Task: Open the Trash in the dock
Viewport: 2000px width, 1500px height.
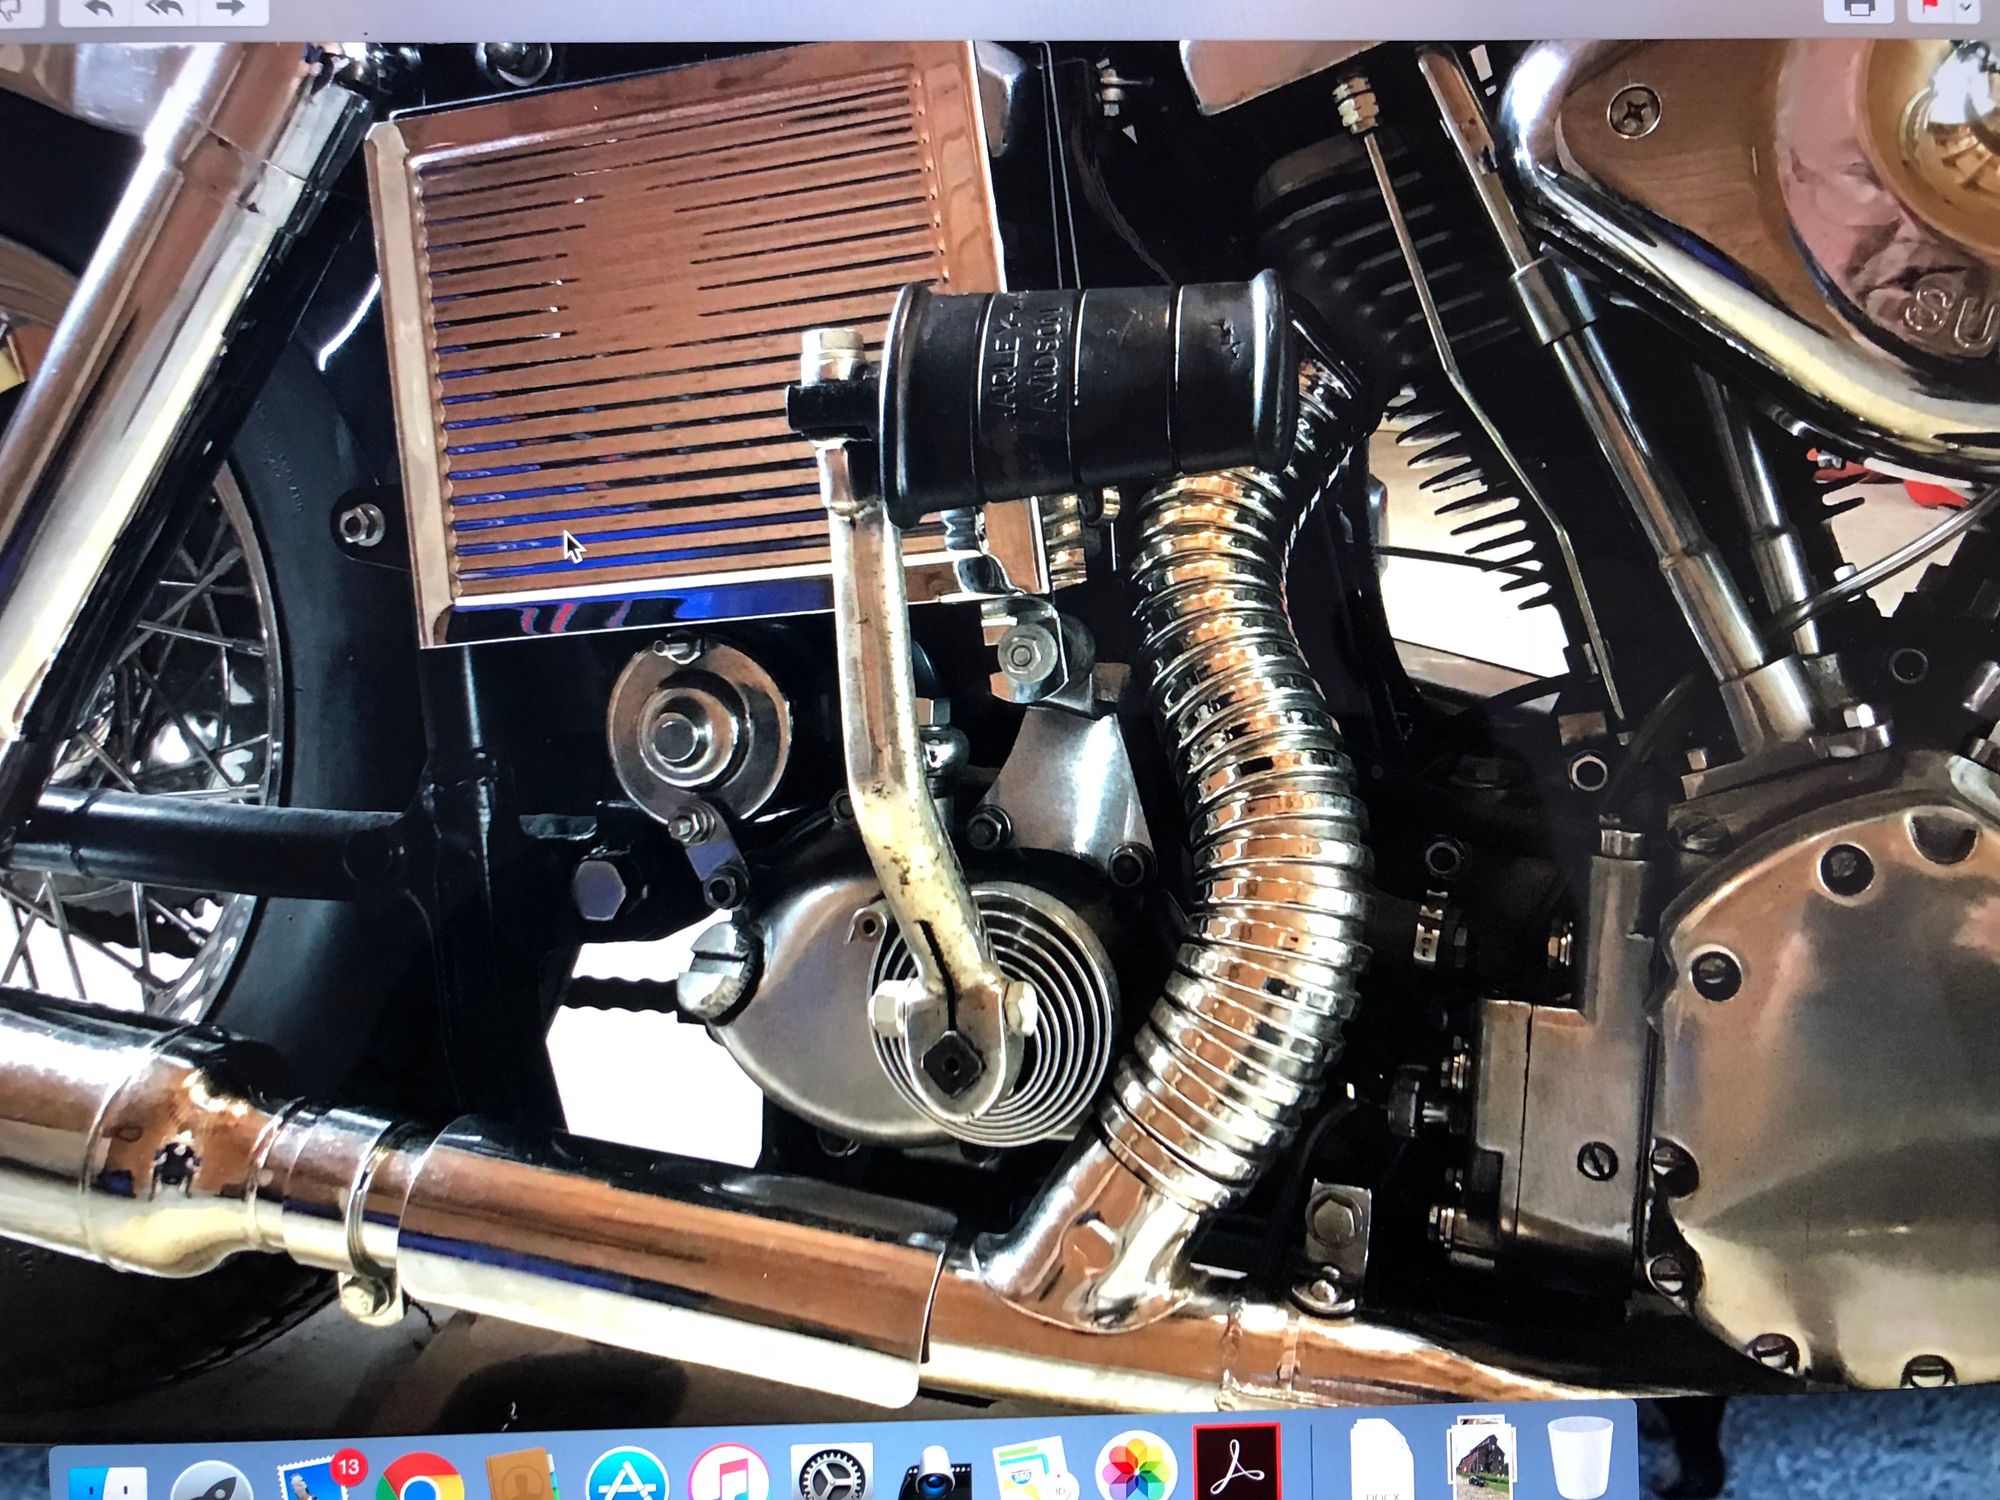Action: click(x=1580, y=1460)
